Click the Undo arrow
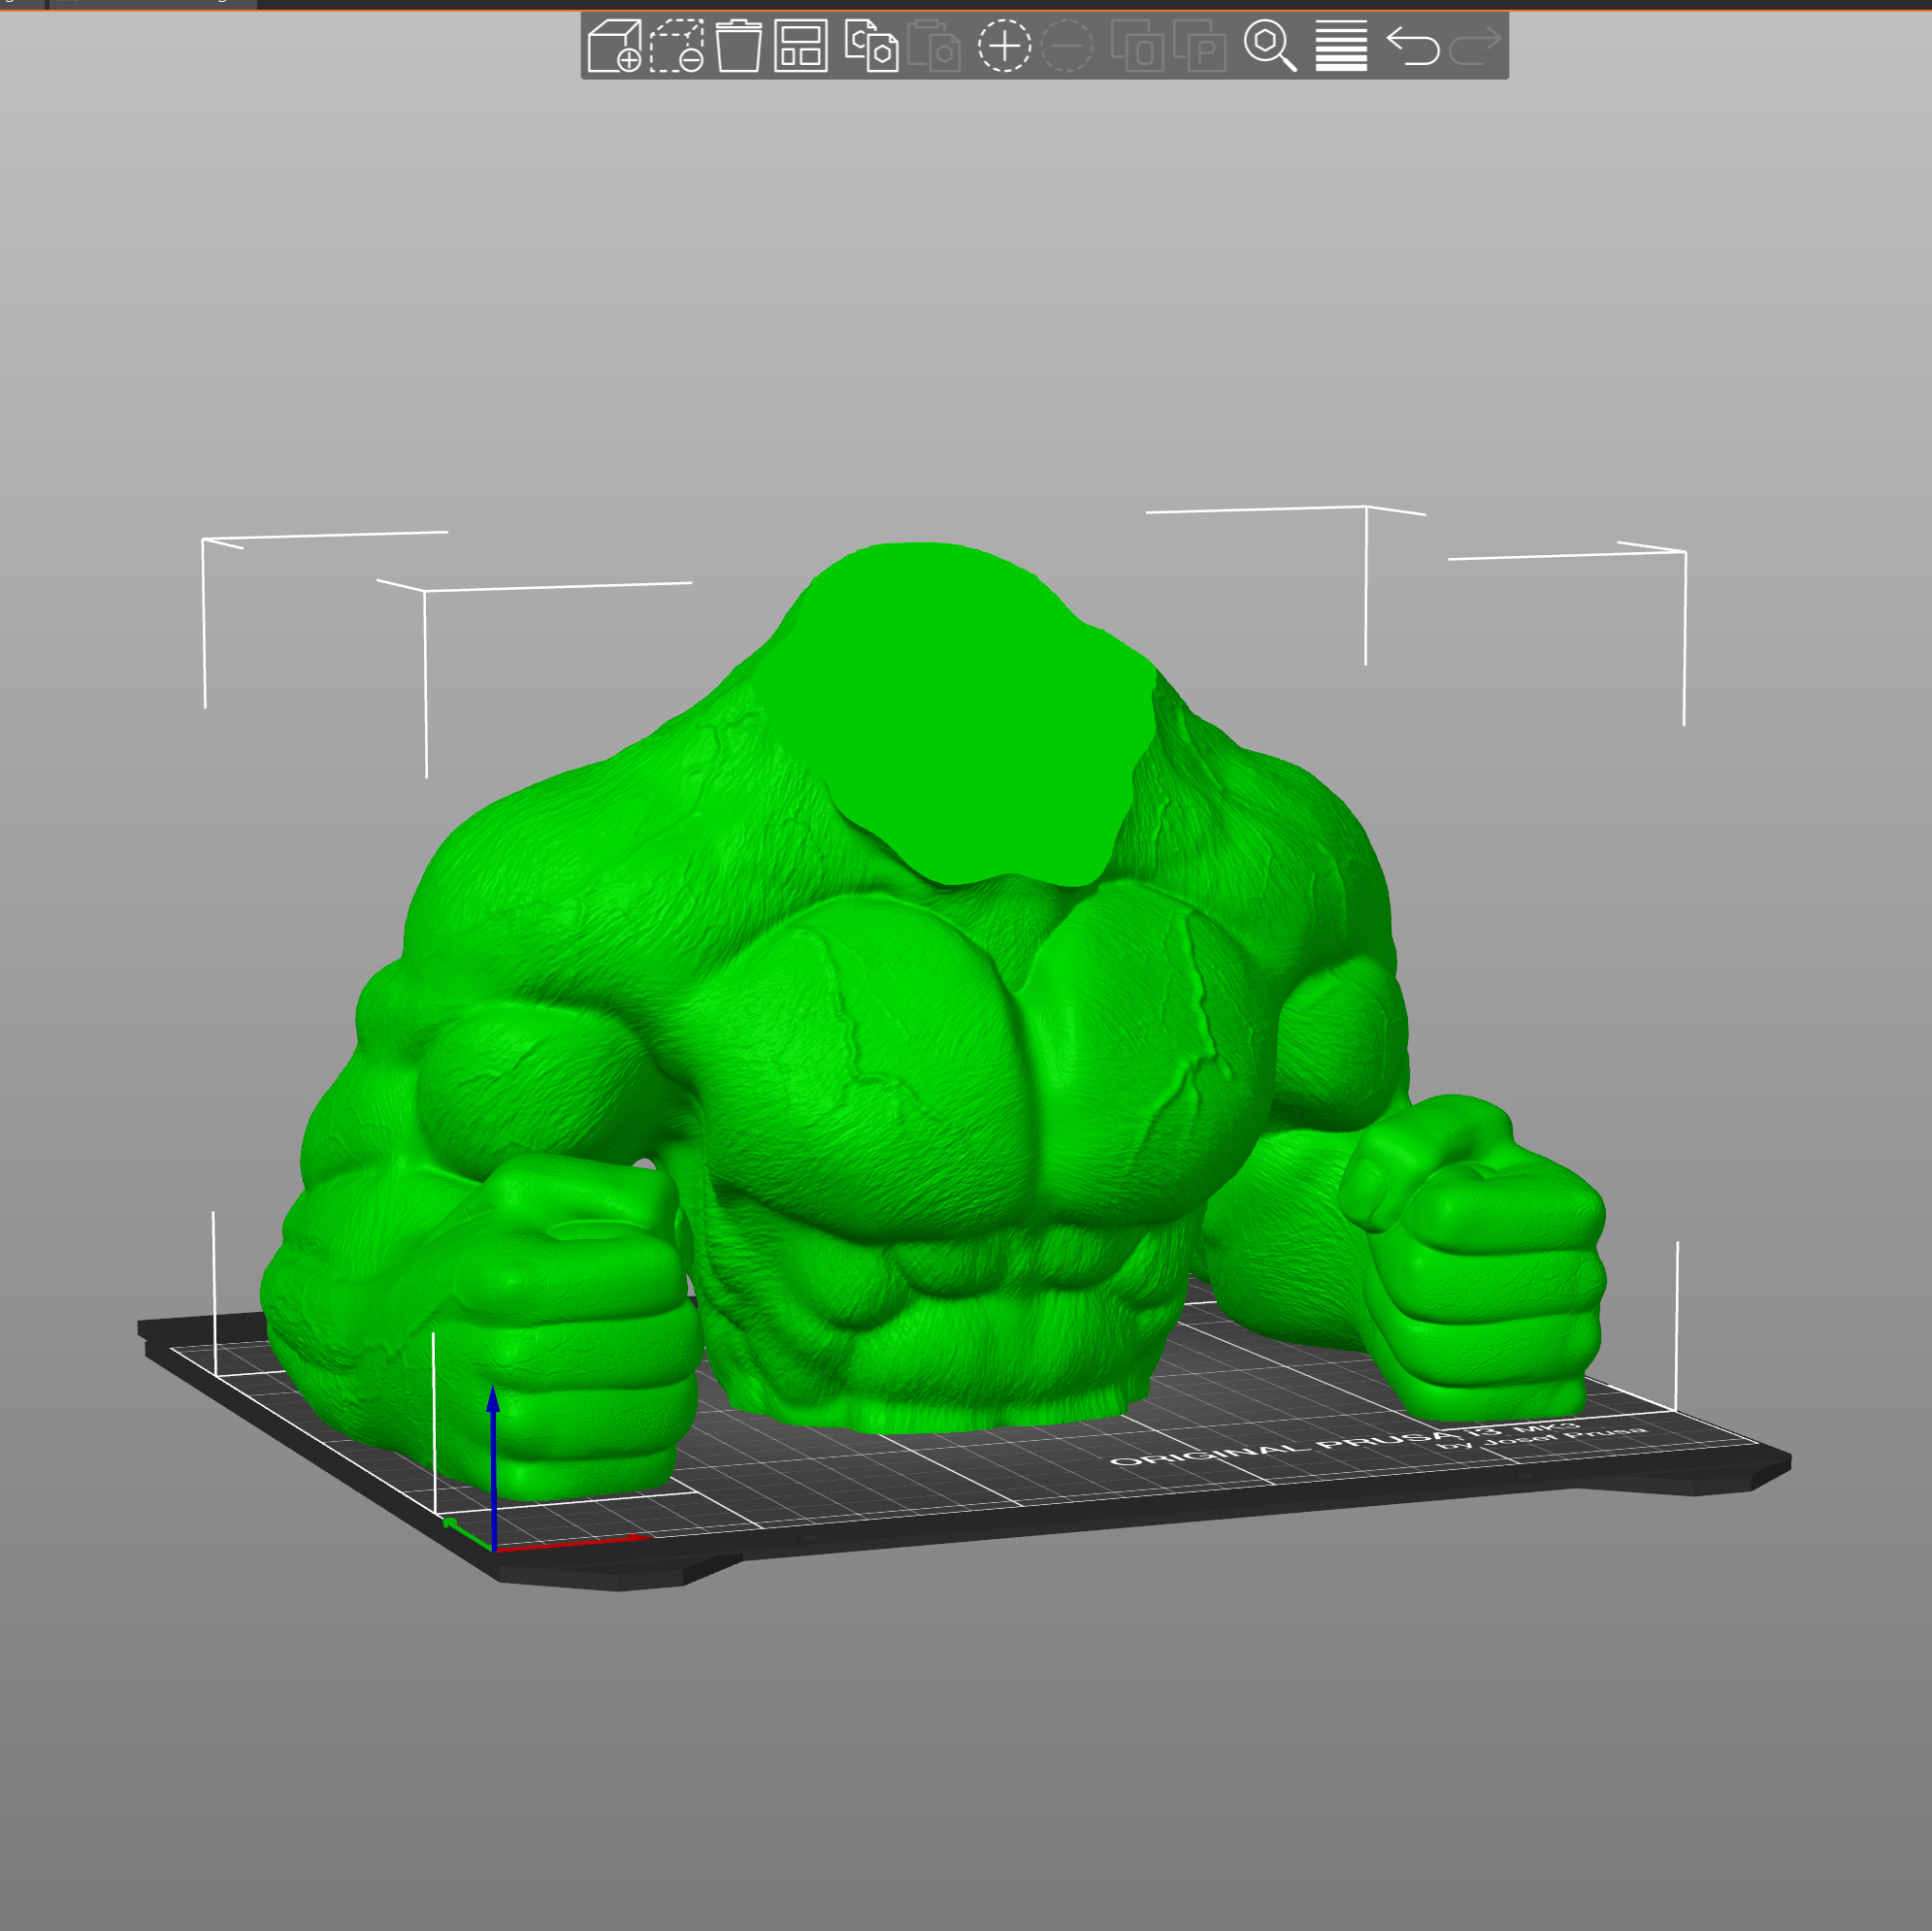1932x1931 pixels. pos(1412,46)
